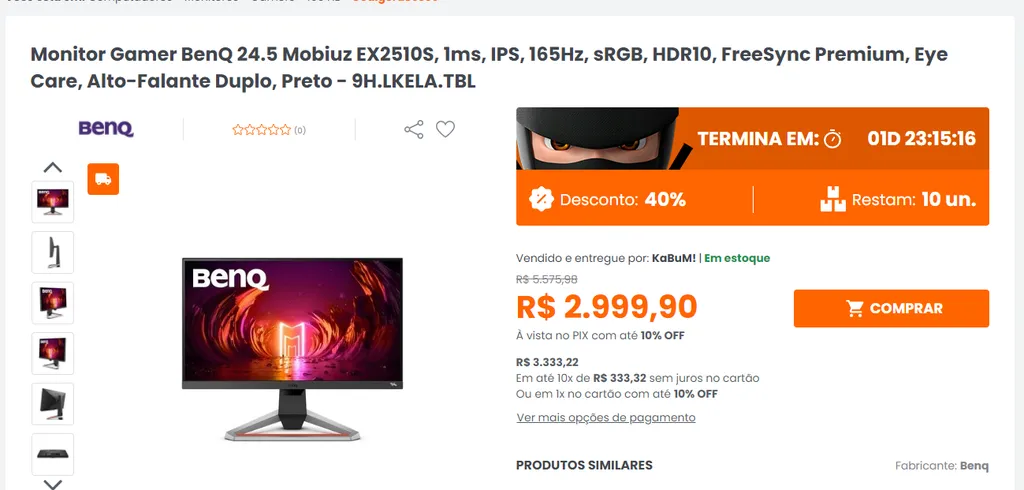Click the Benq manufacturer link
The height and width of the screenshot is (490, 1024).
[x=974, y=466]
